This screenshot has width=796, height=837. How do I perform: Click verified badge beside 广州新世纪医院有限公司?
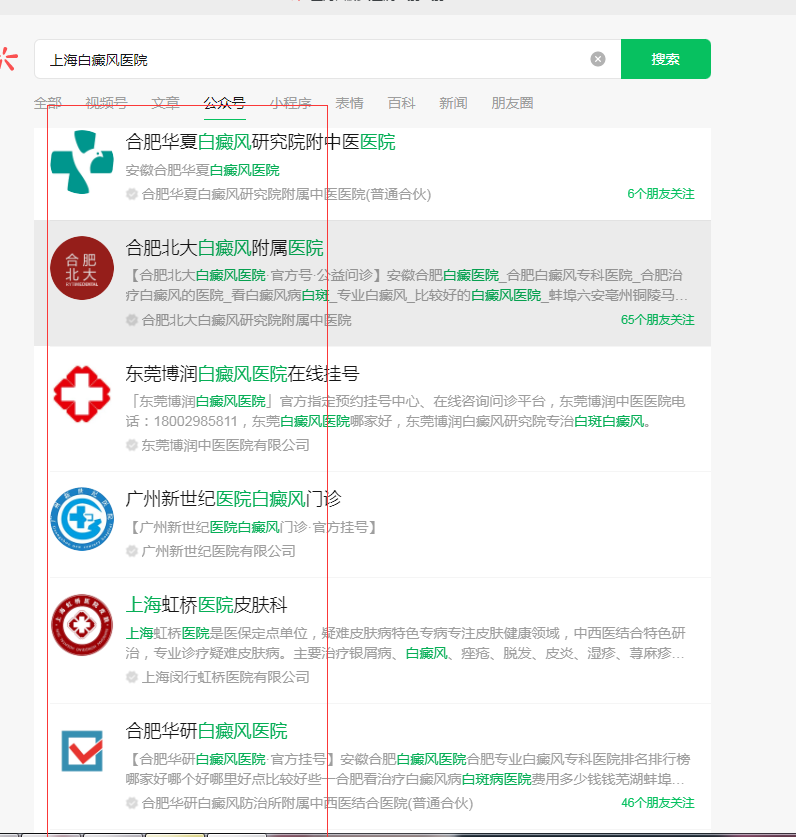click(132, 551)
